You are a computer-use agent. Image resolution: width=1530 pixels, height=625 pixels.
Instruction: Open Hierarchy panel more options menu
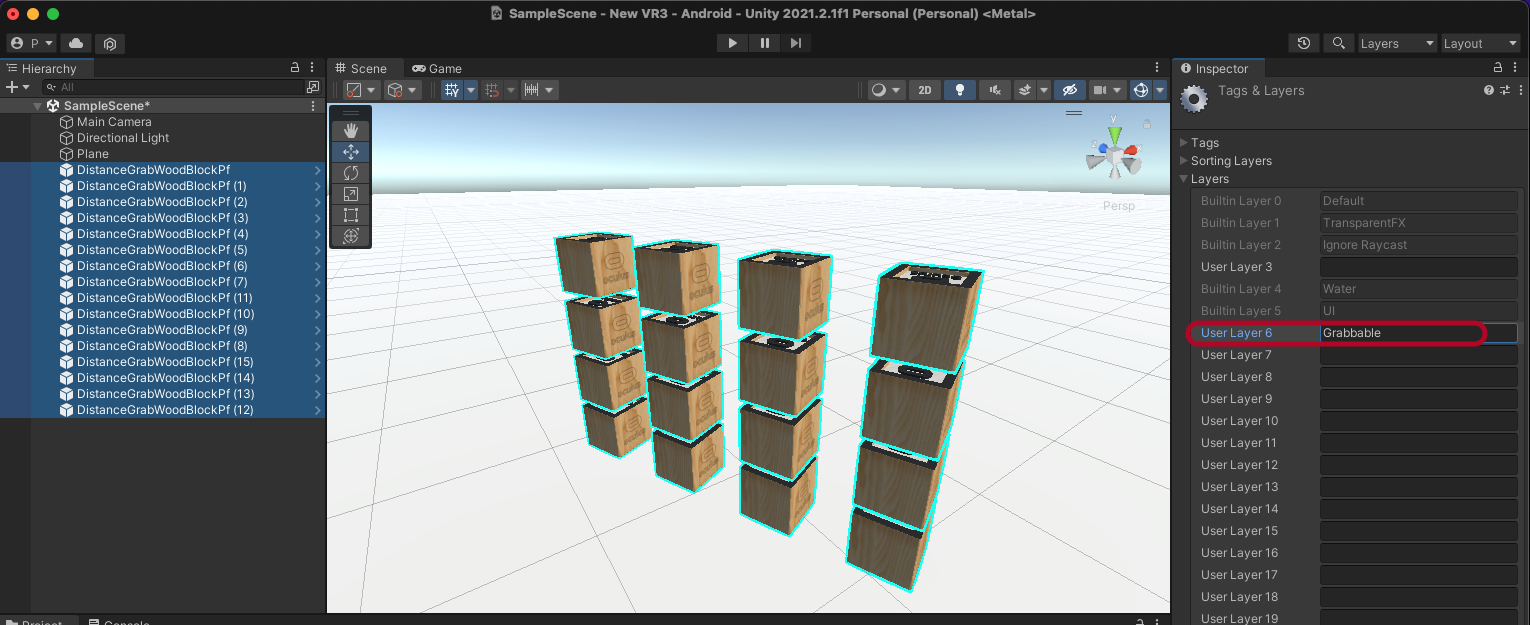[x=313, y=67]
